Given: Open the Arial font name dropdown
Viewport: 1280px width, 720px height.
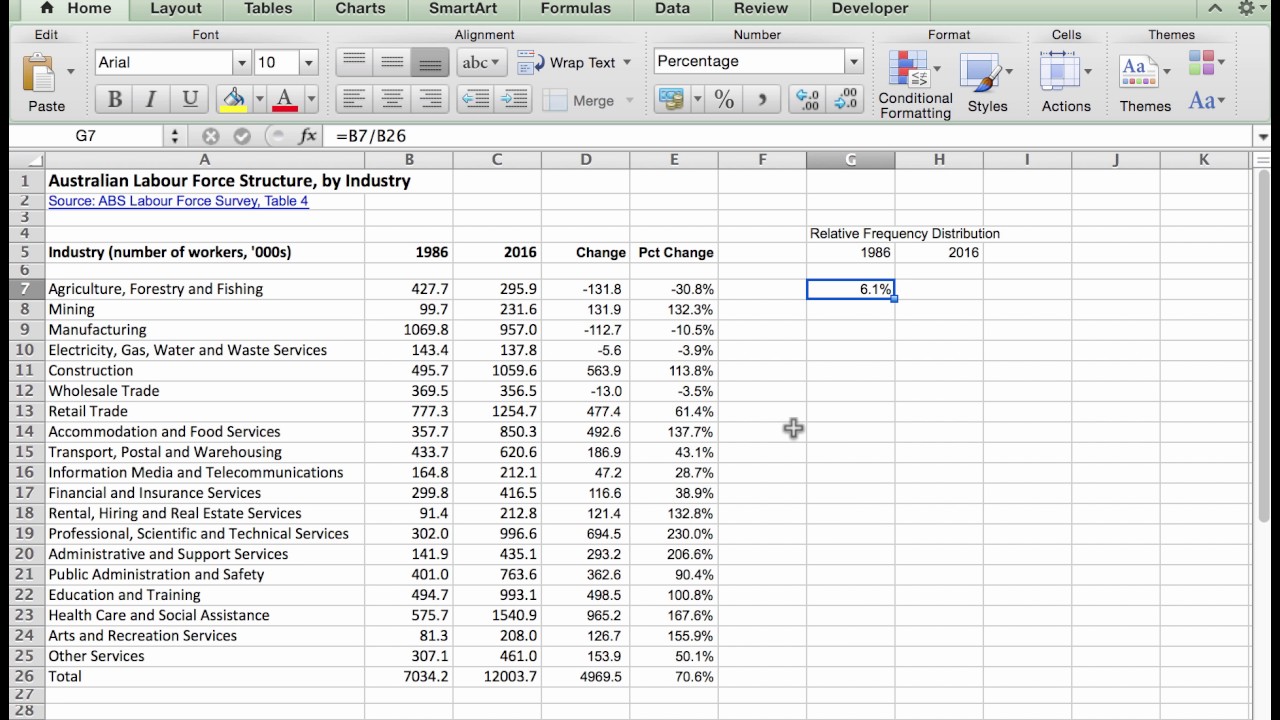Looking at the screenshot, I should 241,63.
